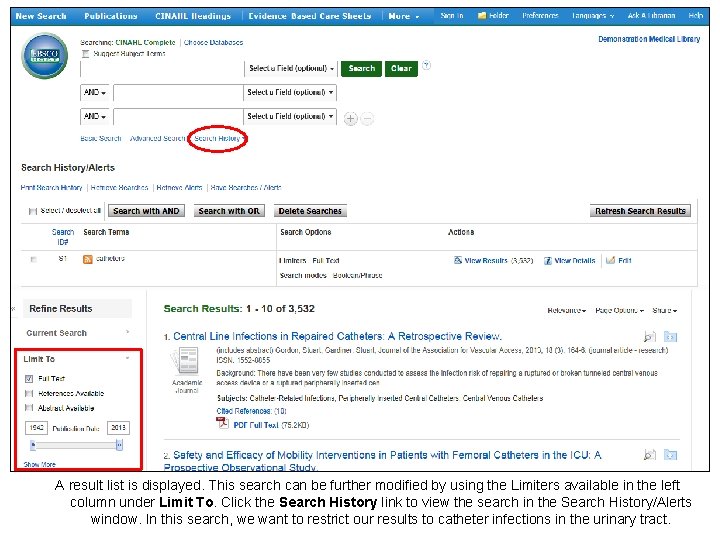This screenshot has width=720, height=540.
Task: Click Search with AND button
Action: tap(146, 211)
